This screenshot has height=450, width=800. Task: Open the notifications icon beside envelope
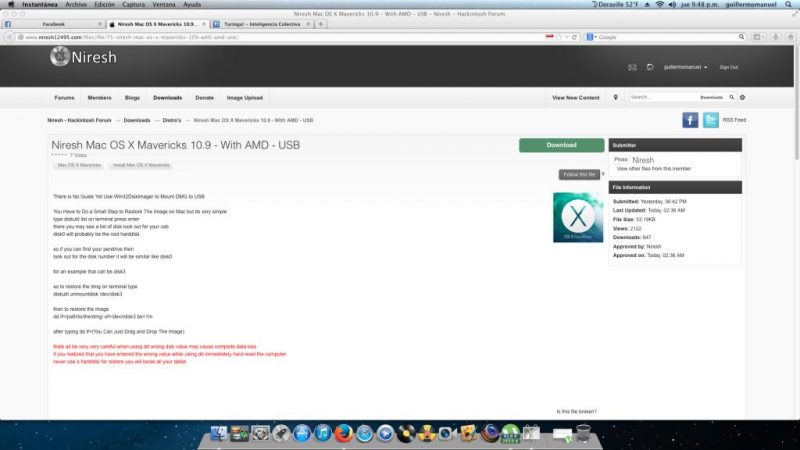649,67
